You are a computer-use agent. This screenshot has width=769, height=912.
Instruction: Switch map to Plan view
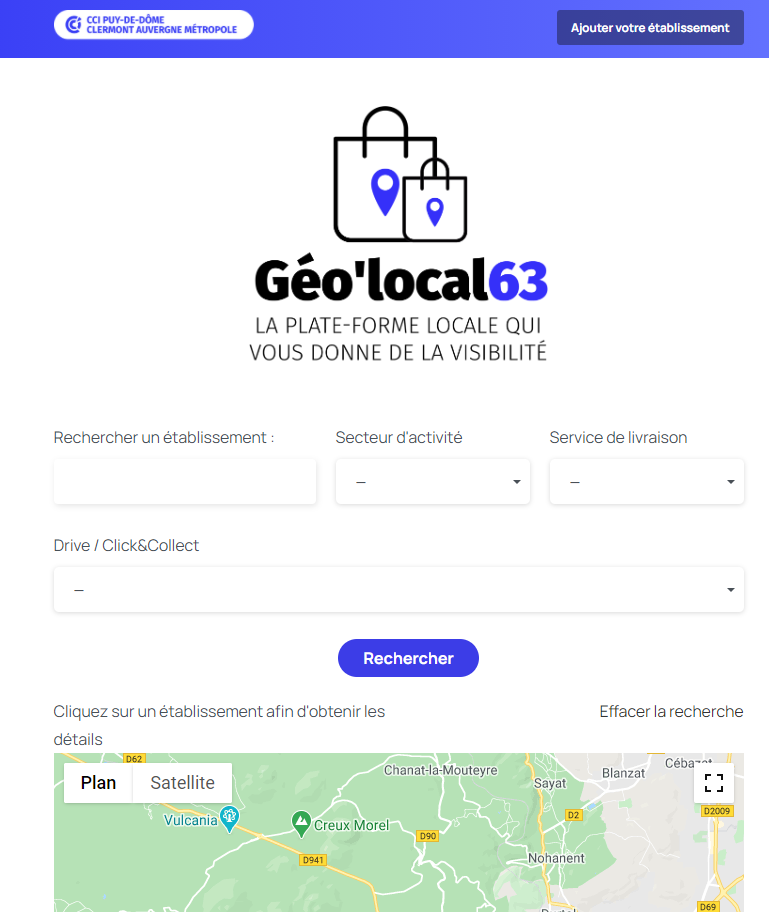98,783
